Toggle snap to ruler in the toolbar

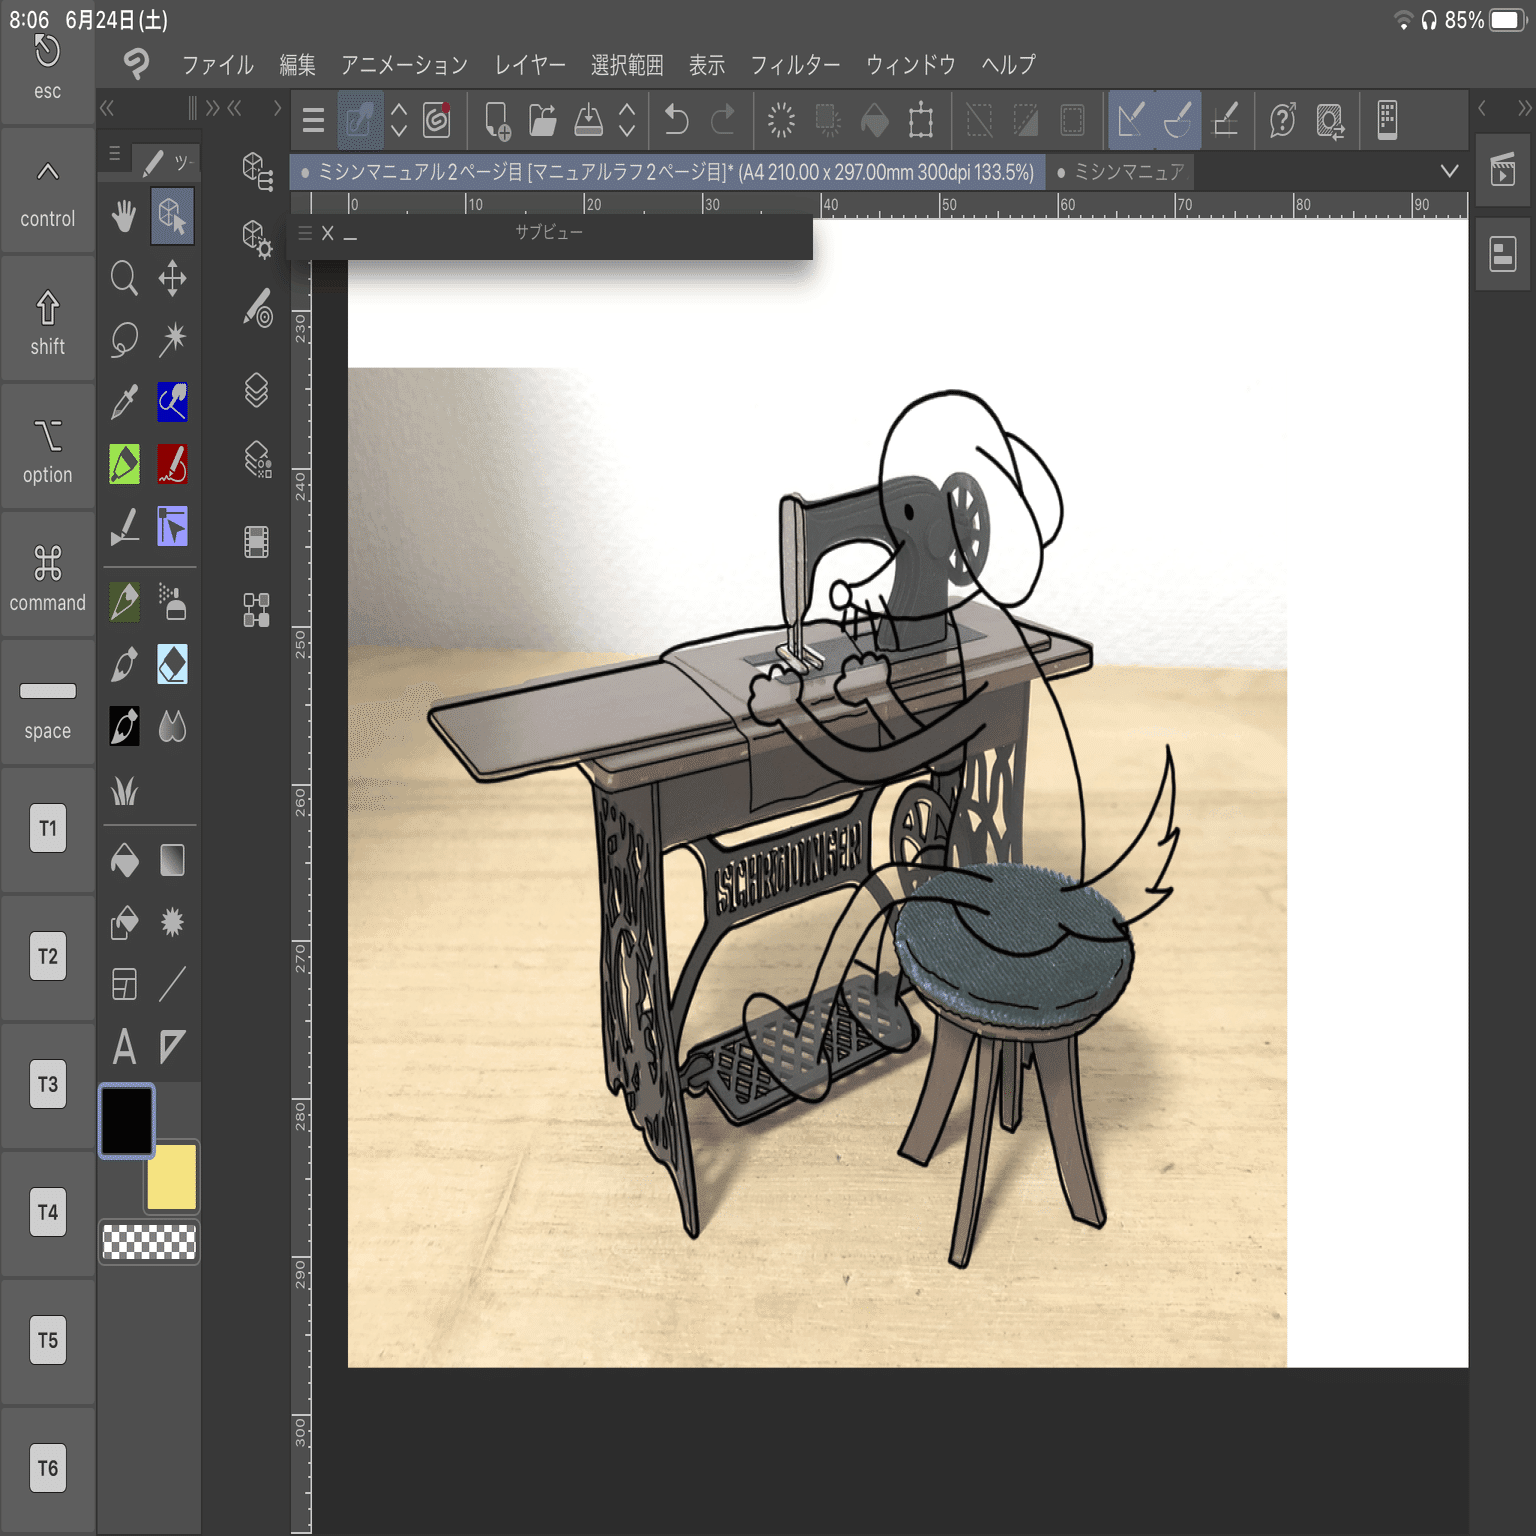(1131, 120)
